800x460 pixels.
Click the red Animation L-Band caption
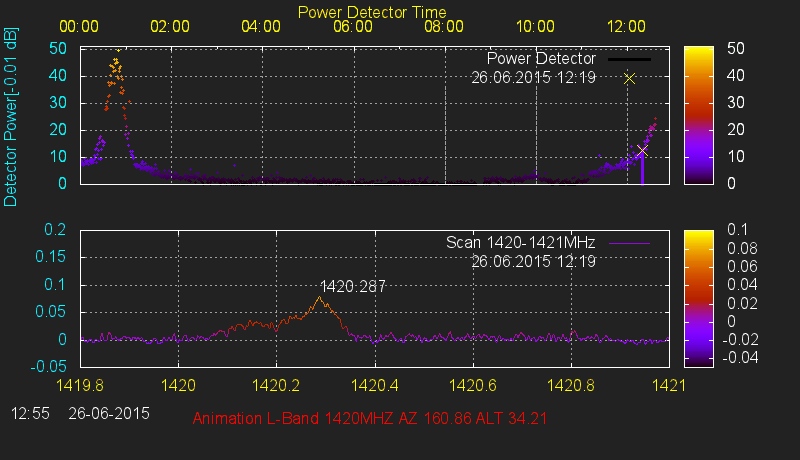[370, 419]
